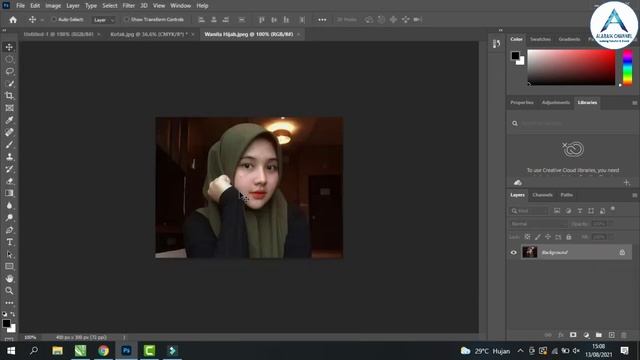Select the Healing Brush tool

click(9, 132)
